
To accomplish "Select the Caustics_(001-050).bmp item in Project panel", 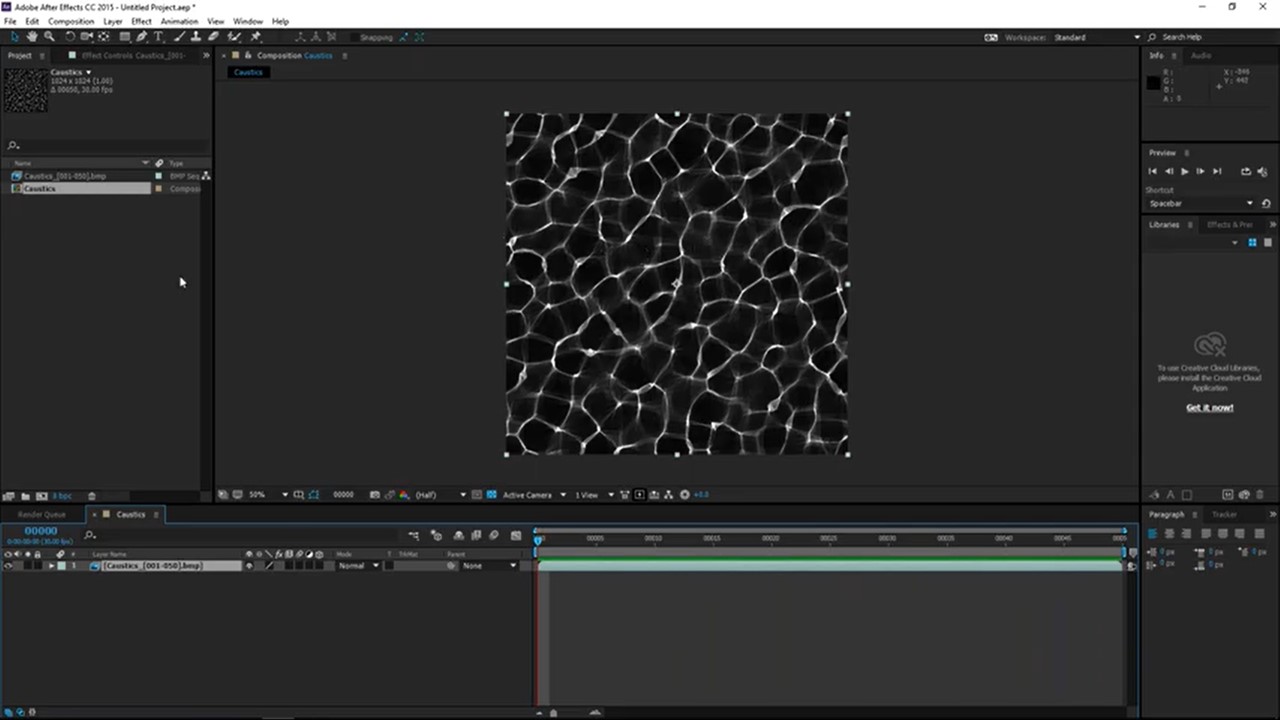I will pyautogui.click(x=65, y=176).
